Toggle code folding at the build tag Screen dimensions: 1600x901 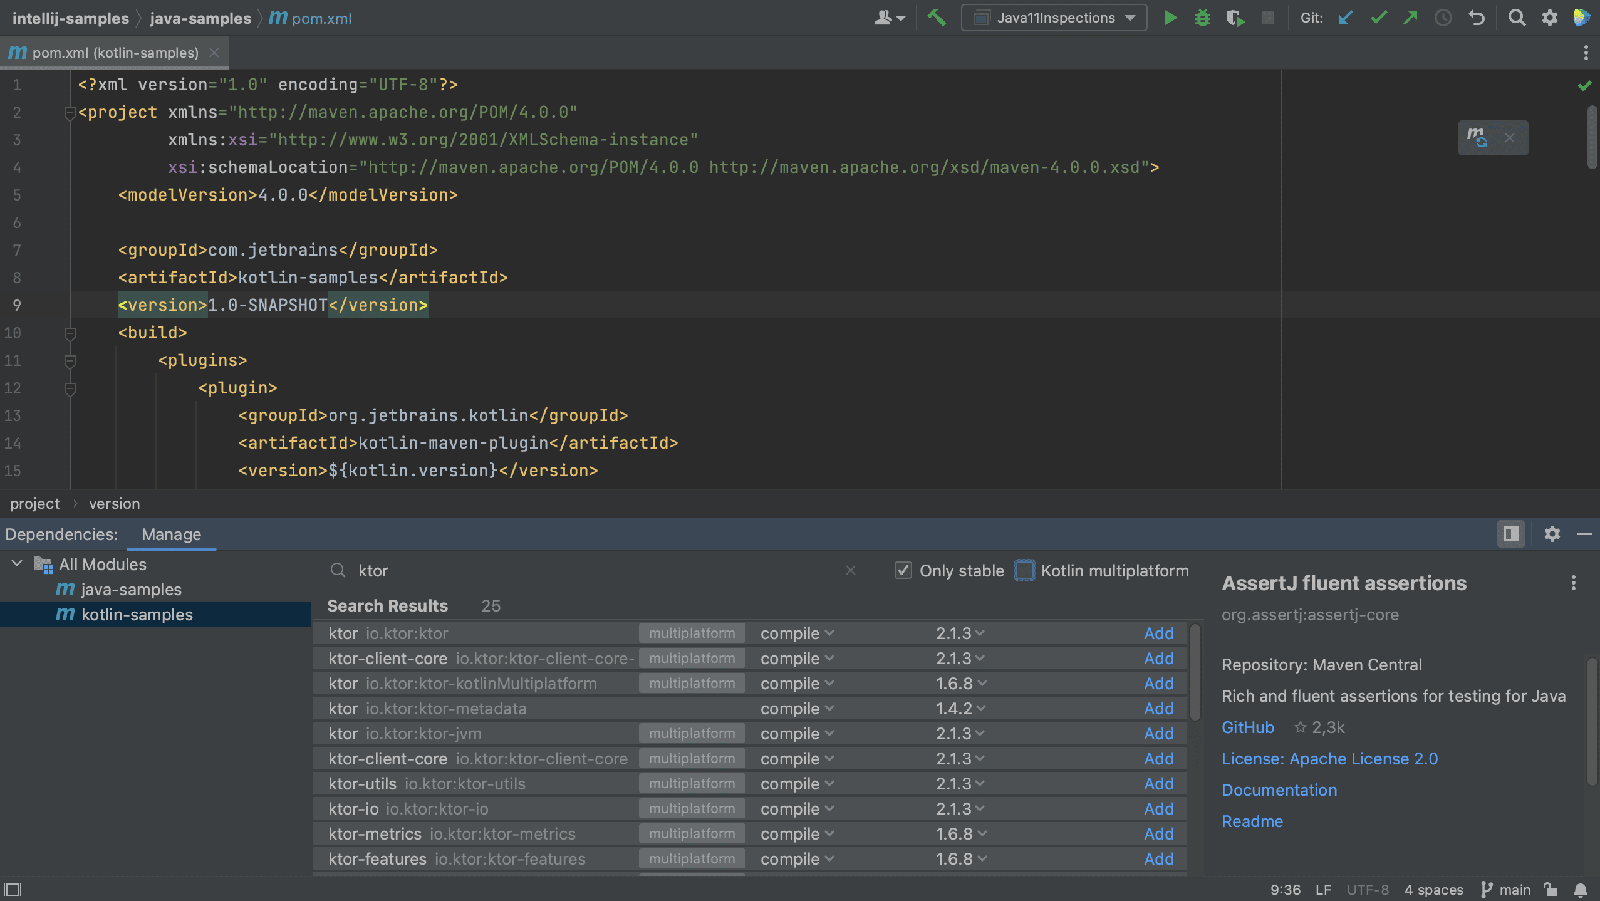click(70, 333)
